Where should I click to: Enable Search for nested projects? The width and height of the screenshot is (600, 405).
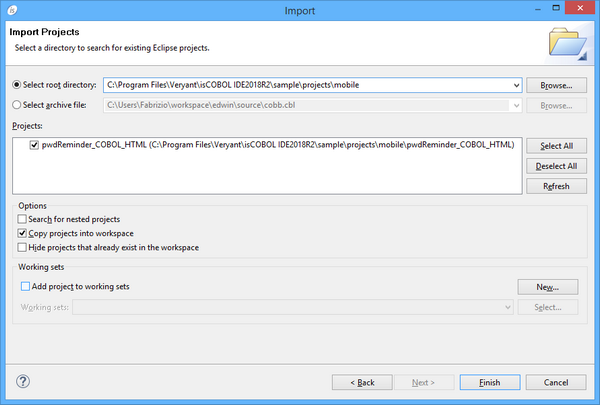(x=23, y=219)
